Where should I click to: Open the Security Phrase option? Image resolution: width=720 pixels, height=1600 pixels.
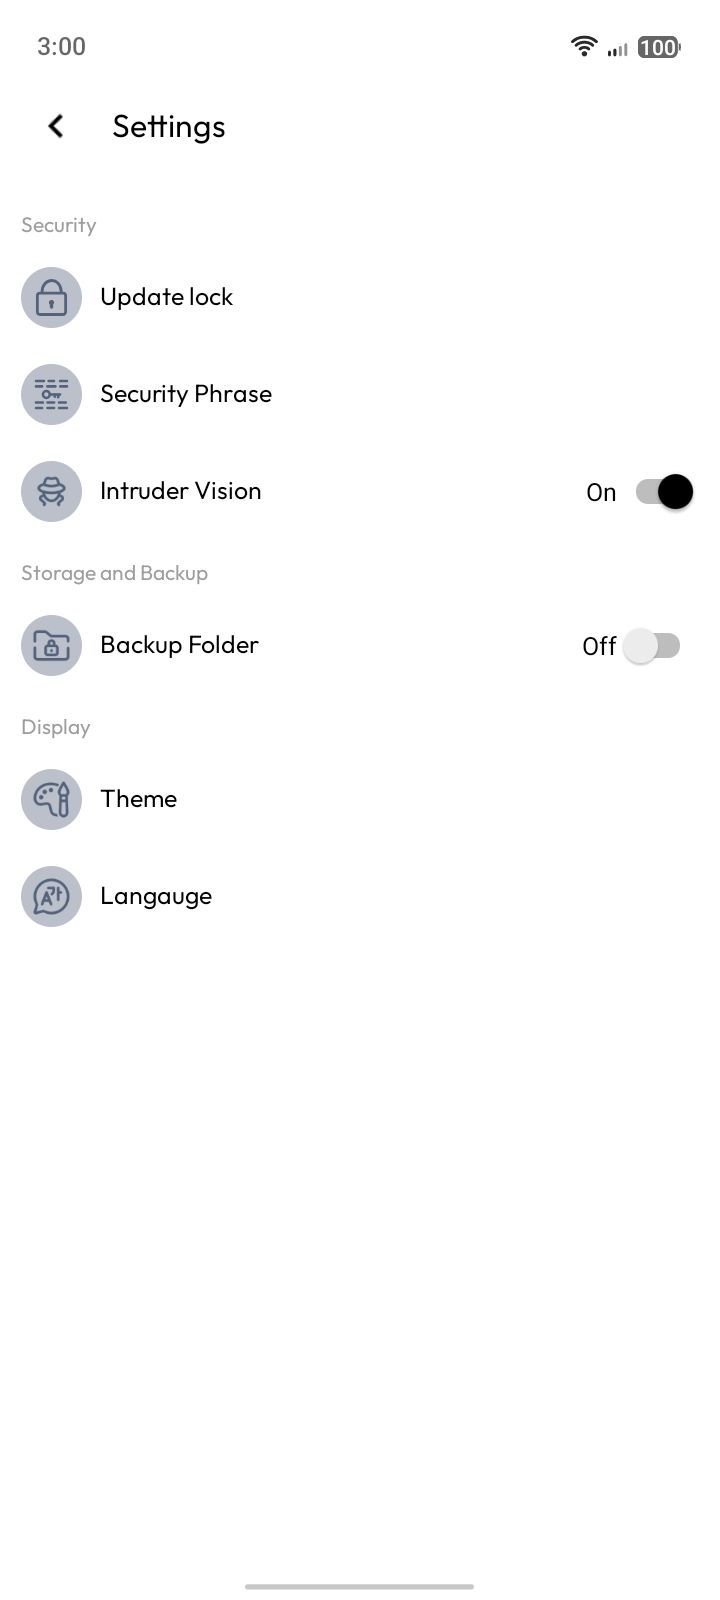tap(186, 394)
